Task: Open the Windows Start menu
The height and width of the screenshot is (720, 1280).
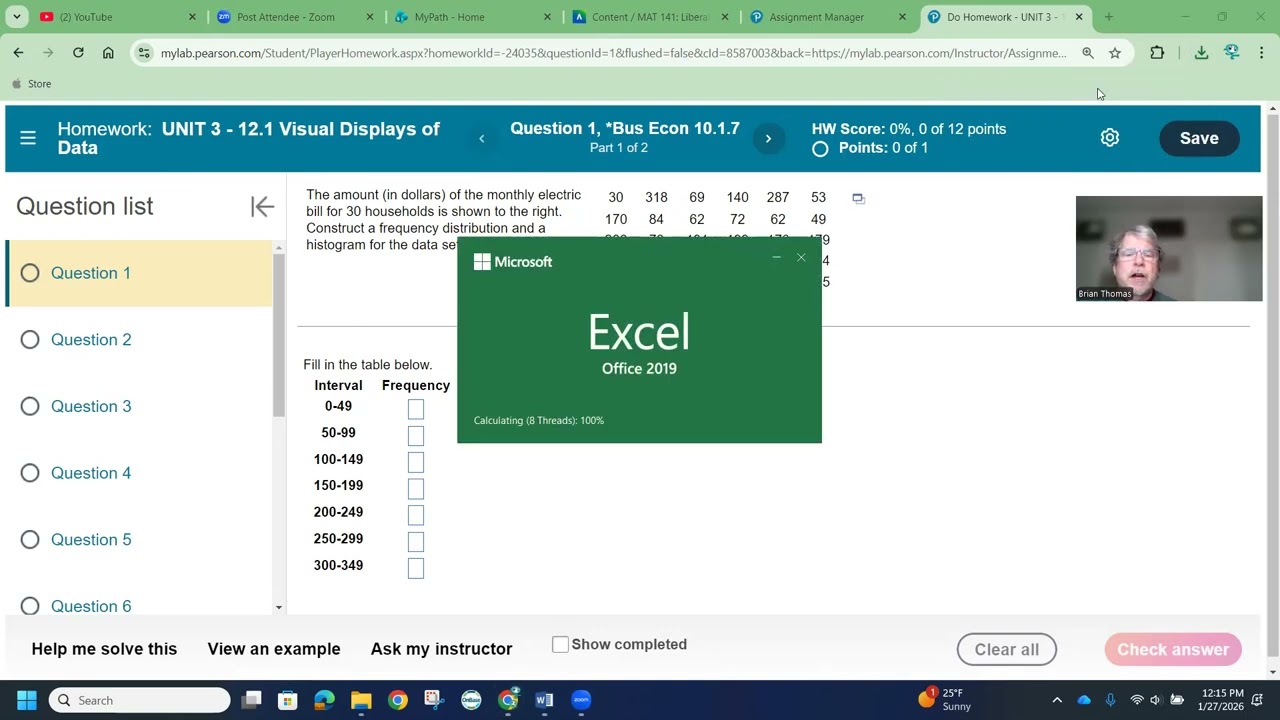Action: click(27, 700)
